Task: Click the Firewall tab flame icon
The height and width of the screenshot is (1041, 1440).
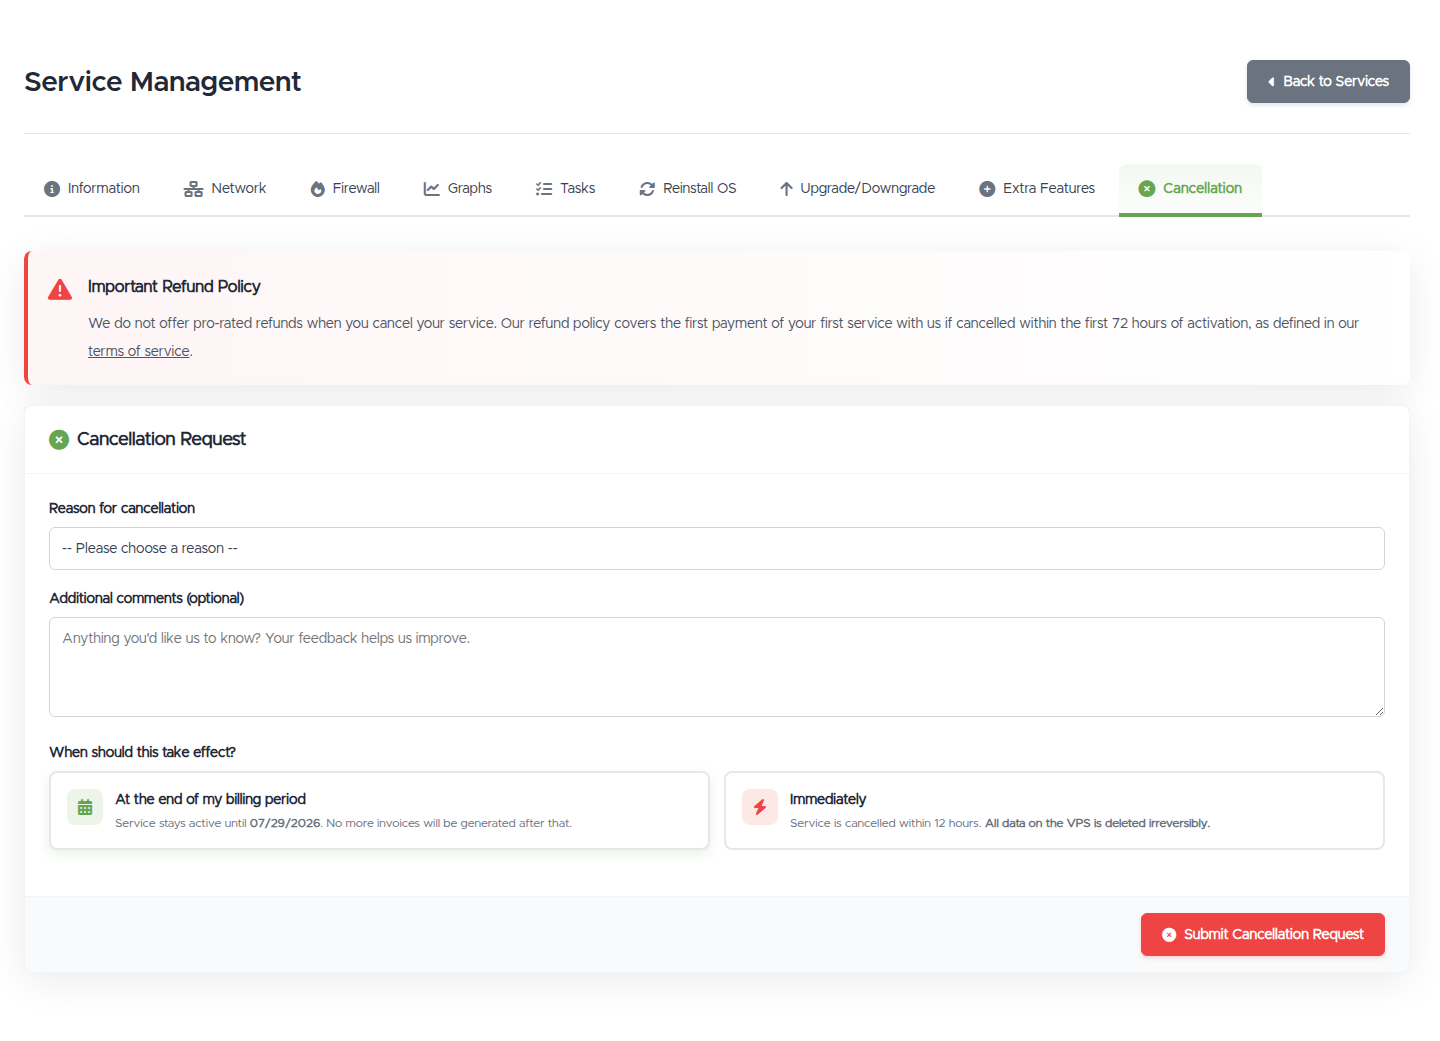Action: (318, 189)
